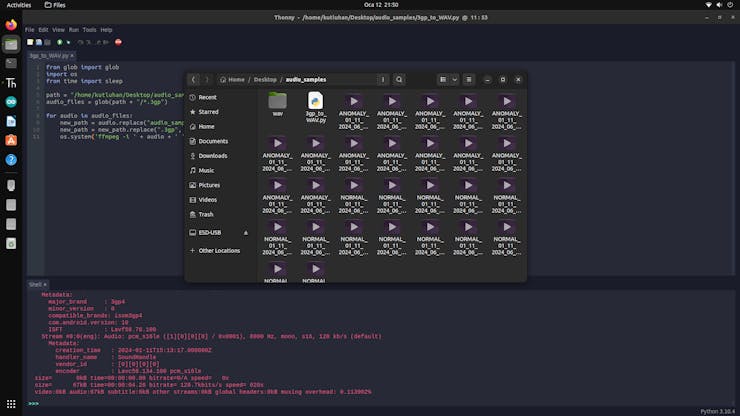Run the current script with green play button

(x=60, y=42)
